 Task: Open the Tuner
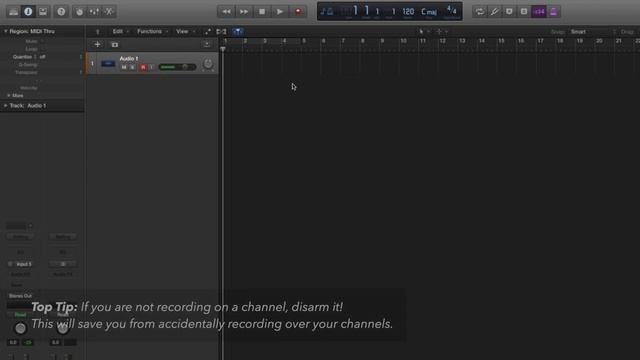[x=494, y=11]
